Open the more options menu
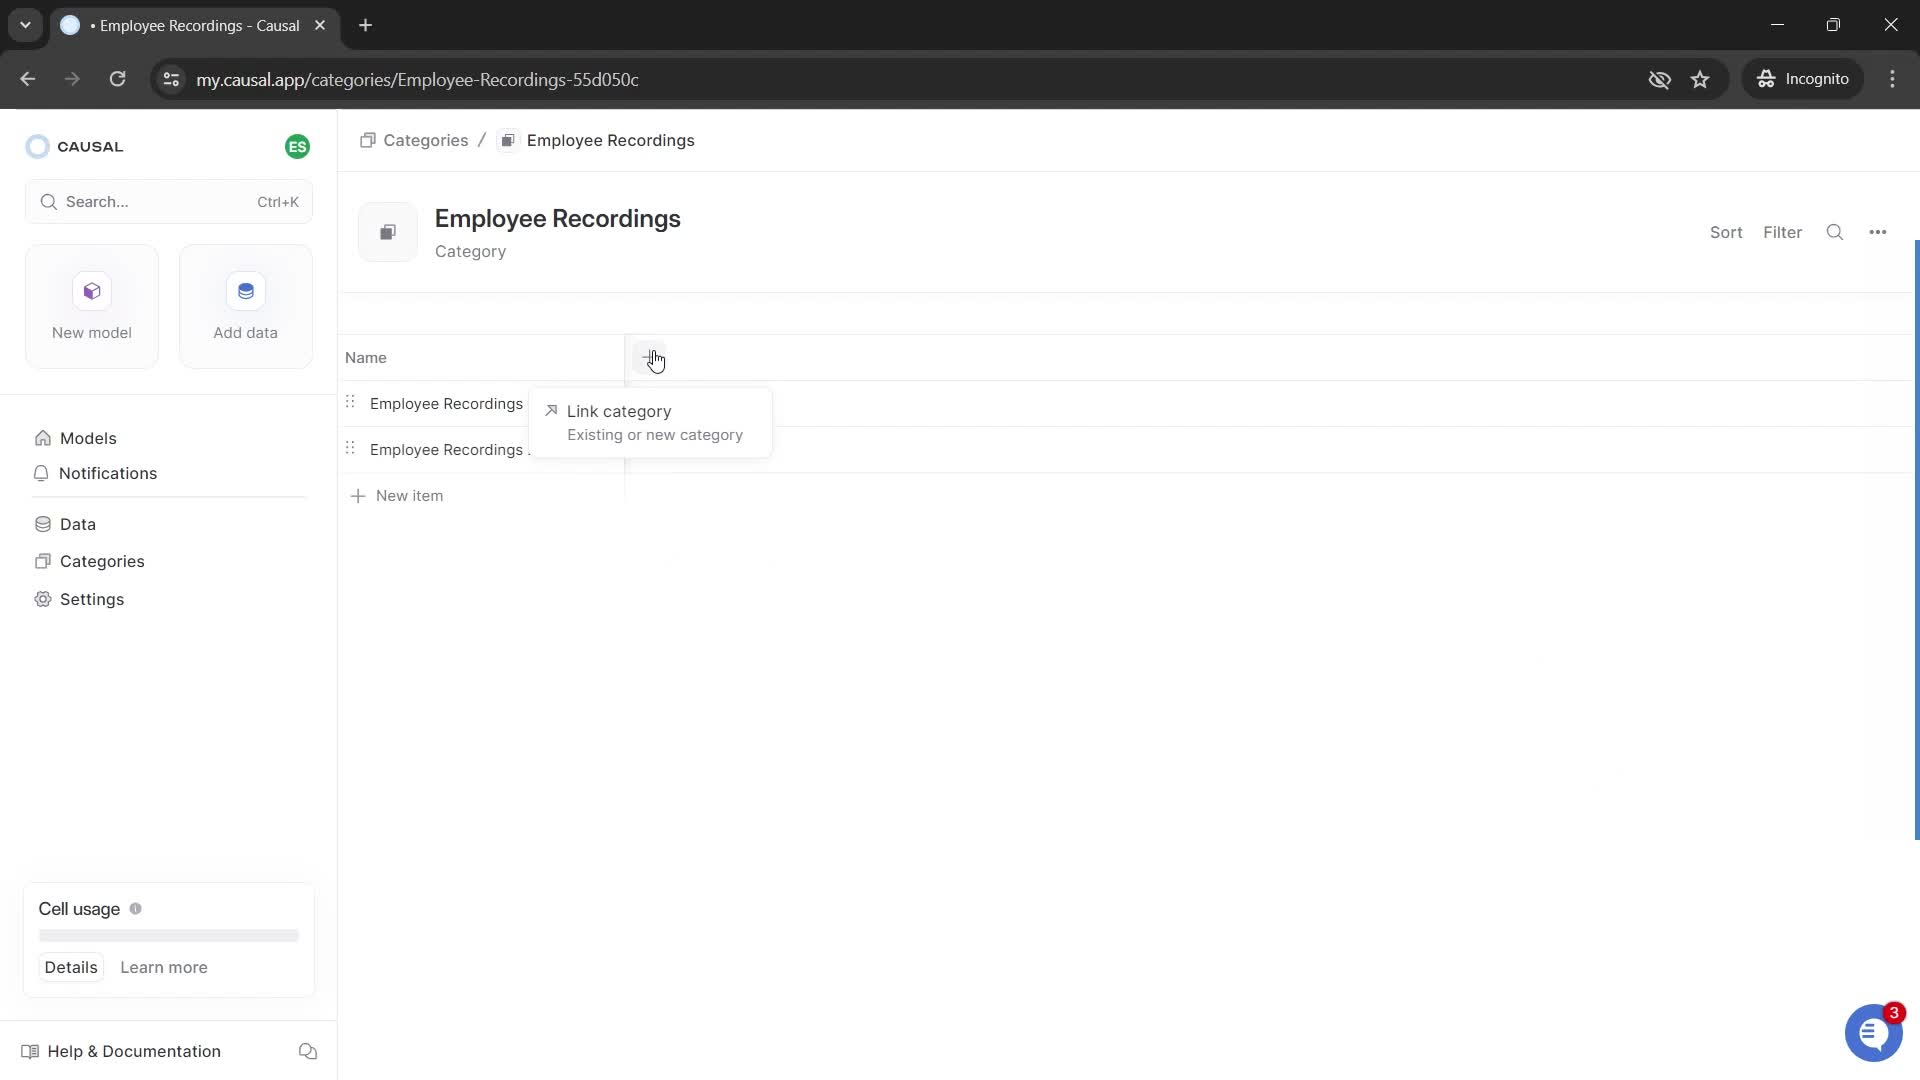The width and height of the screenshot is (1920, 1080). [1878, 231]
